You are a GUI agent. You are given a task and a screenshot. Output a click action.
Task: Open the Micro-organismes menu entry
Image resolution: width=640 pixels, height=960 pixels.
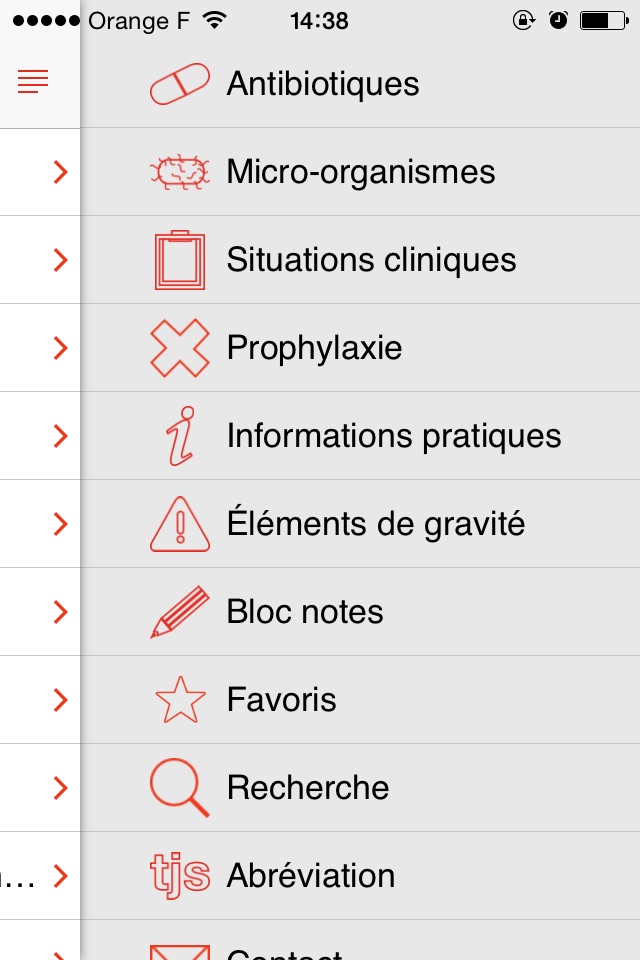pos(361,172)
